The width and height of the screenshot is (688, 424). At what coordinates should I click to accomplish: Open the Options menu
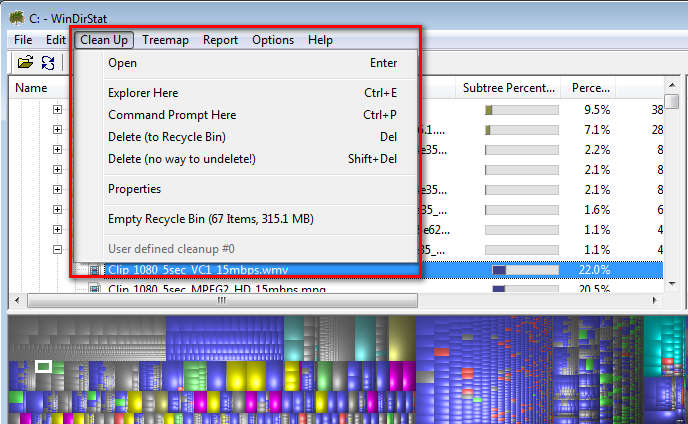[273, 40]
